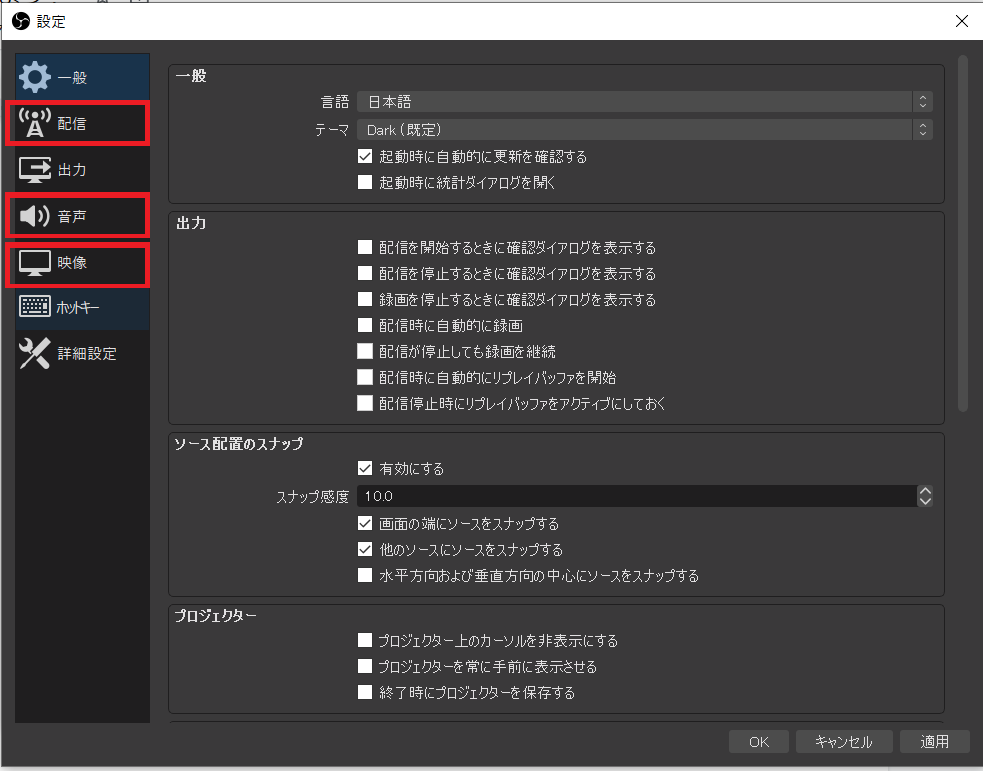Uncheck 他のソースにソースをスナップする
Screen dimensions: 983x771
(x=365, y=549)
